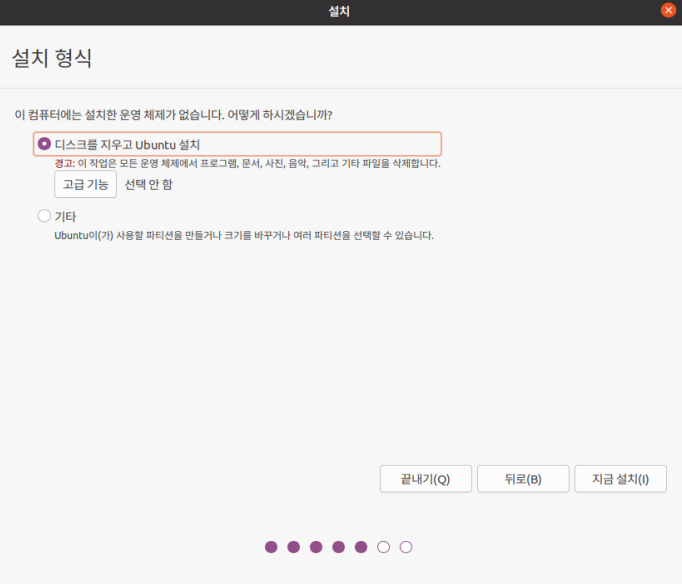Image resolution: width=682 pixels, height=584 pixels.
Task: Click the '설치' window title
Action: 339,11
